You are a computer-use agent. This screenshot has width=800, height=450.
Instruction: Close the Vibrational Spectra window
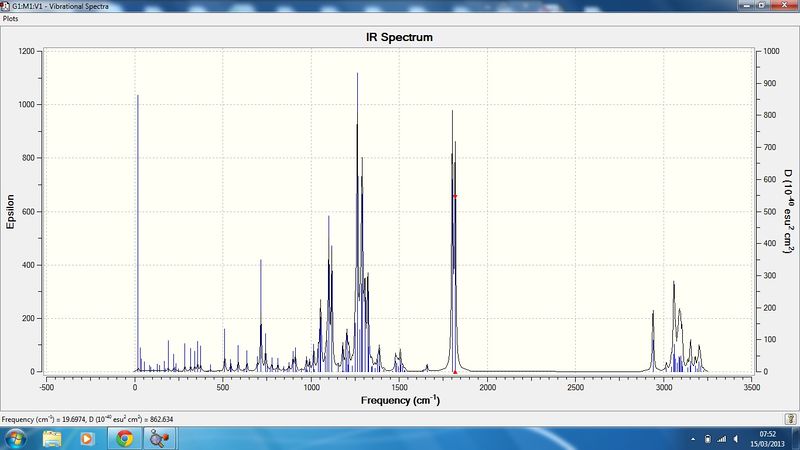point(784,5)
